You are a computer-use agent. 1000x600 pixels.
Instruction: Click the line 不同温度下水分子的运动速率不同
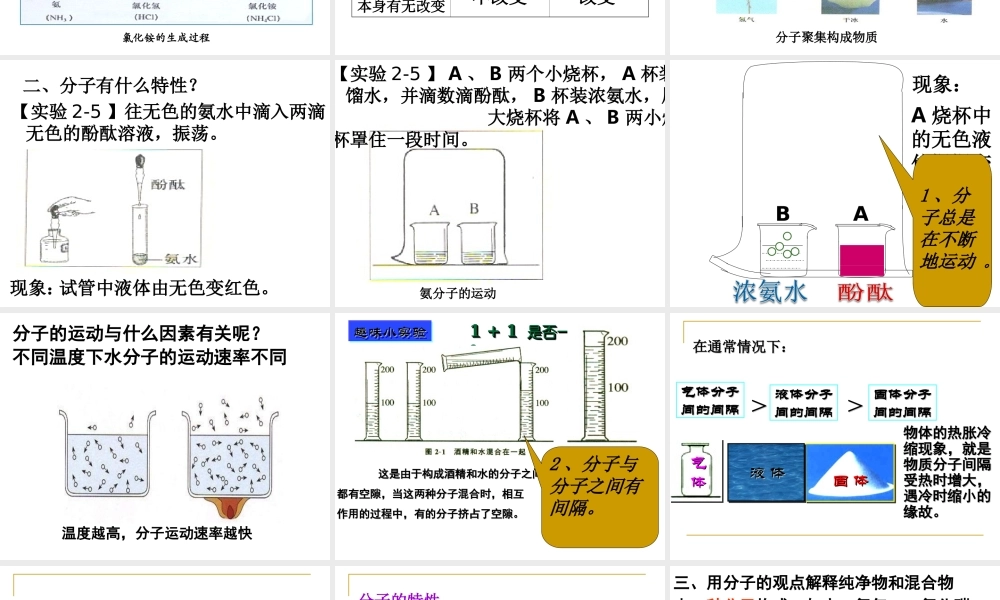(150, 357)
